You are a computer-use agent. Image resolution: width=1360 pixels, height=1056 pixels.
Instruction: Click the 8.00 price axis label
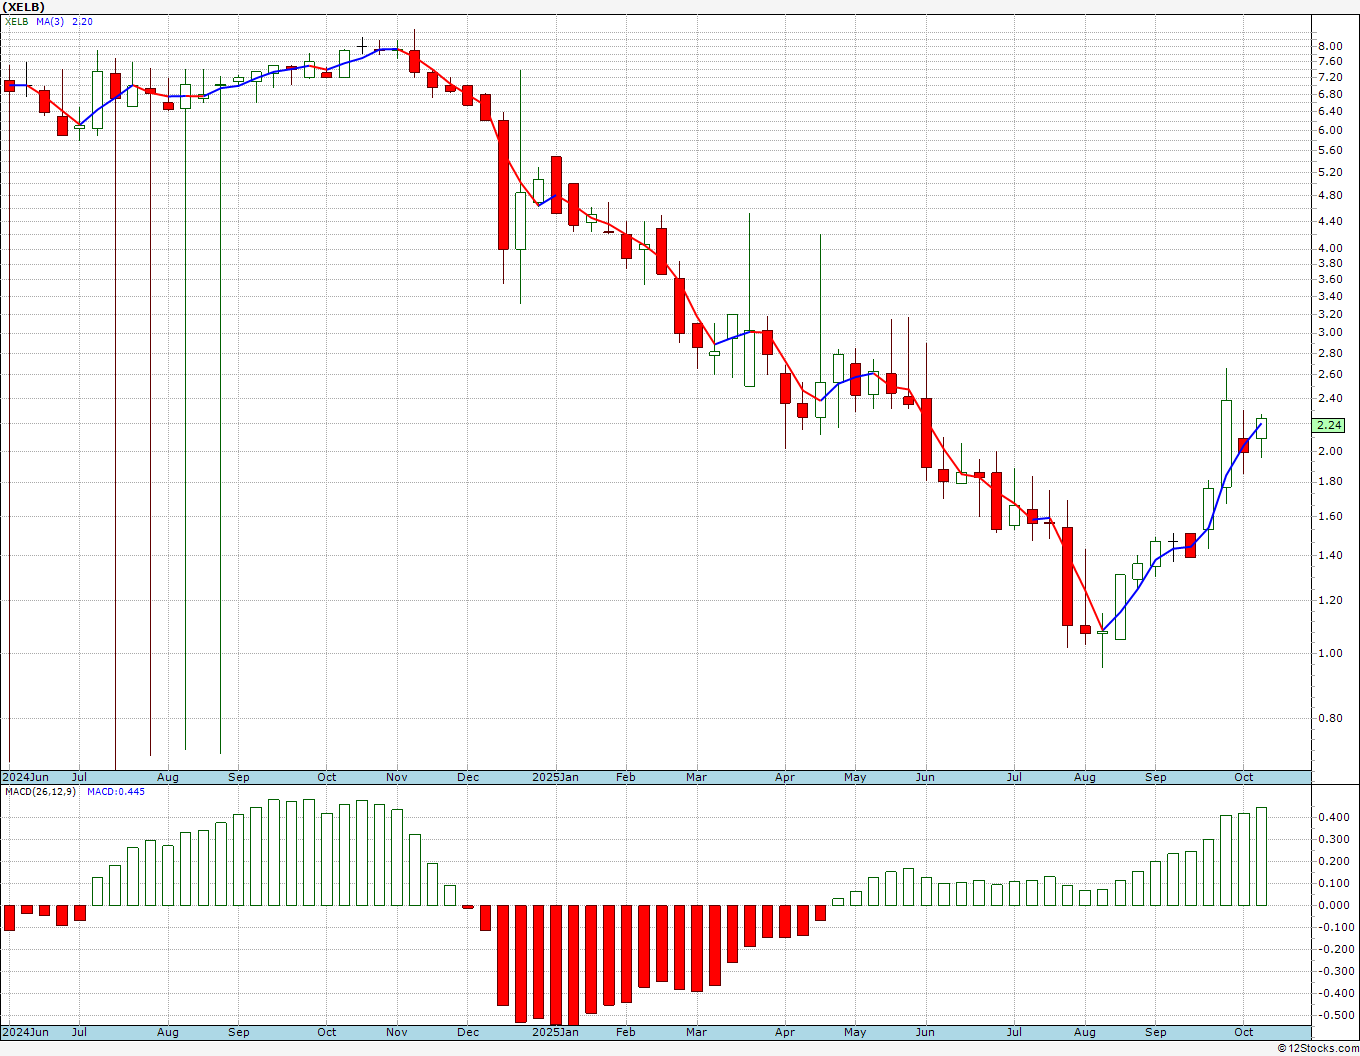pyautogui.click(x=1330, y=46)
